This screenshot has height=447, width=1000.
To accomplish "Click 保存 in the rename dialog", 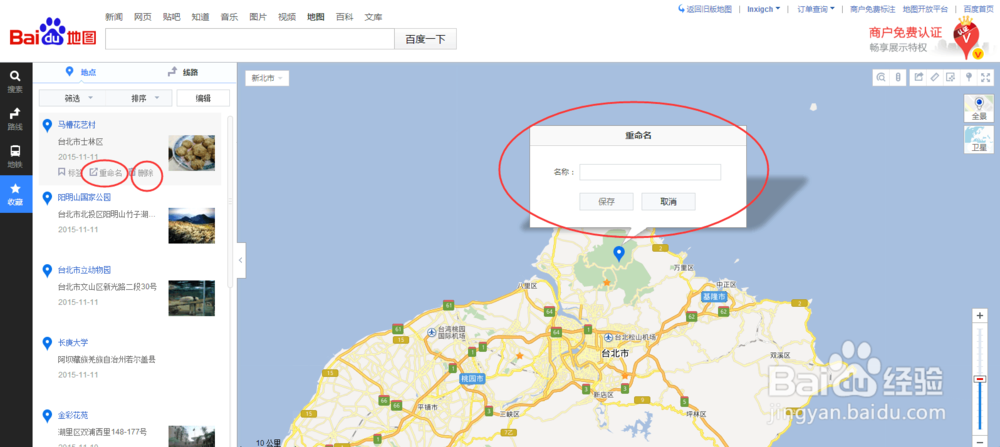I will click(x=607, y=202).
